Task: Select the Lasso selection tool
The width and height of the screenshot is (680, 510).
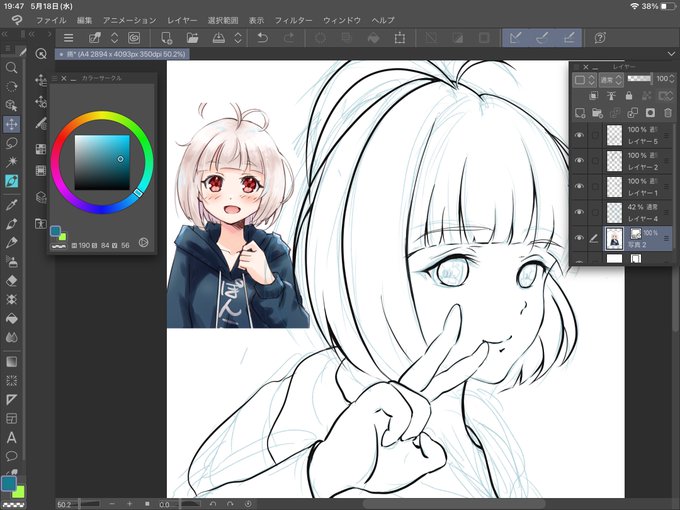Action: [x=11, y=143]
